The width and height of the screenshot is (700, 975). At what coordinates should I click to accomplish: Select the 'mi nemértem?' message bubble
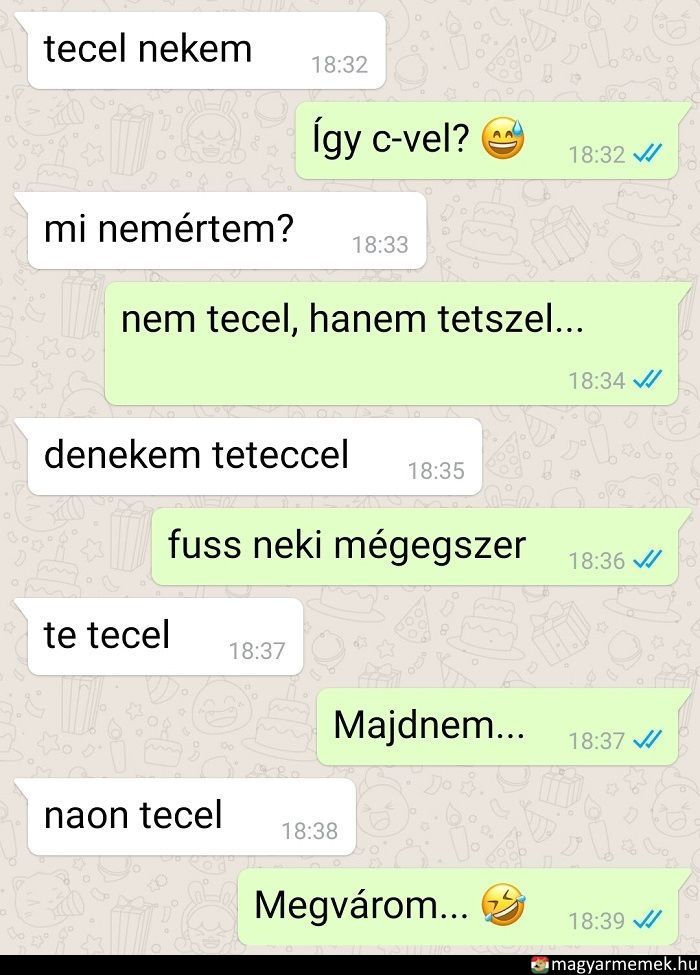tap(227, 231)
